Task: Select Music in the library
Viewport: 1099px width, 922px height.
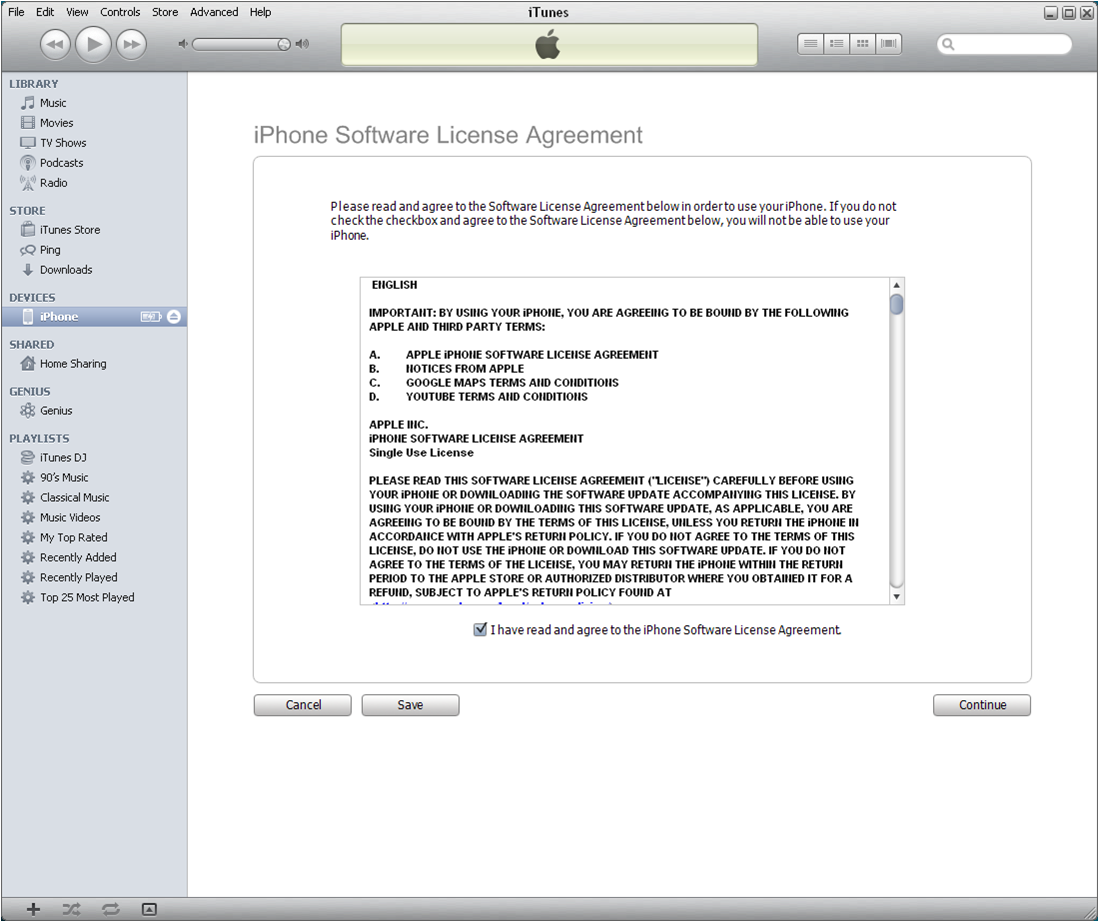Action: point(94,103)
